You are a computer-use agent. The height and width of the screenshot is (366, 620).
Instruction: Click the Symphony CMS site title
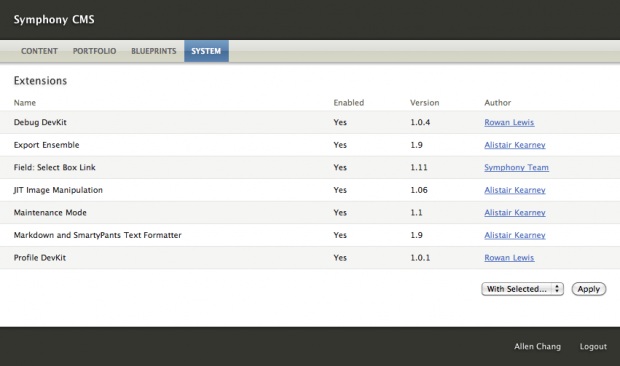54,19
